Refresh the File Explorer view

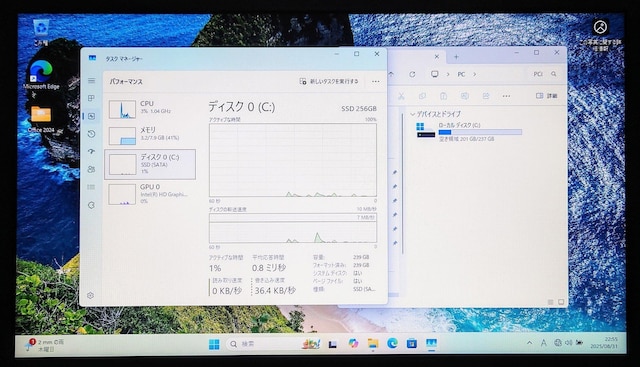[412, 74]
